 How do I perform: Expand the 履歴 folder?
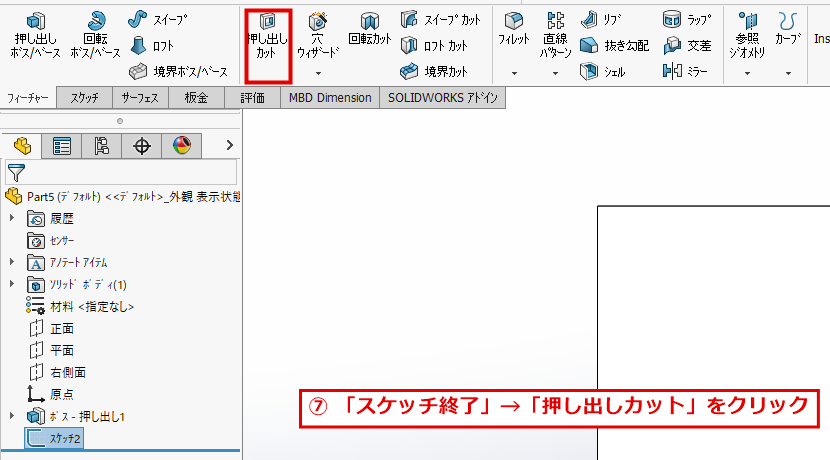[12, 218]
